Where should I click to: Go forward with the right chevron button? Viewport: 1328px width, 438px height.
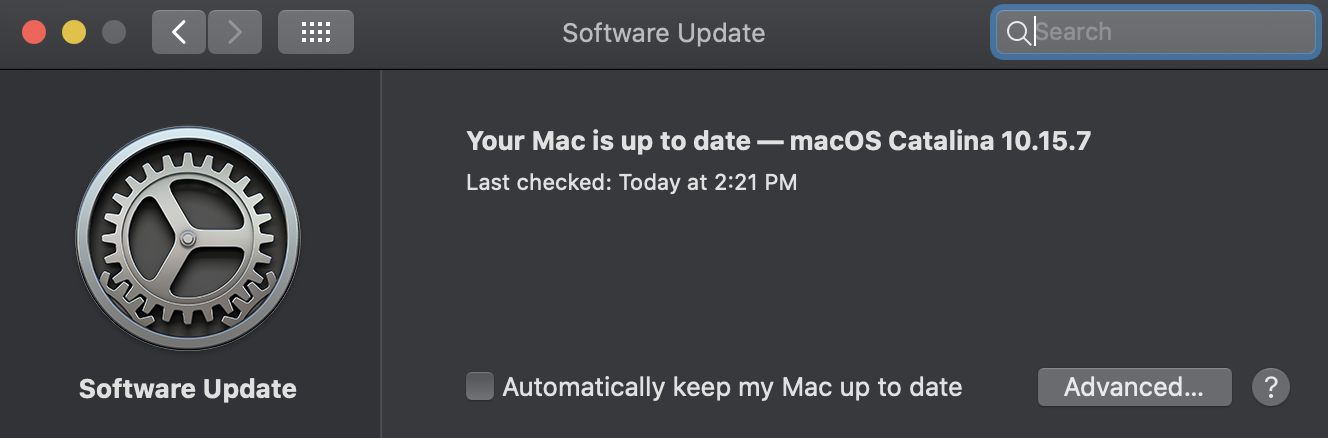click(x=235, y=32)
